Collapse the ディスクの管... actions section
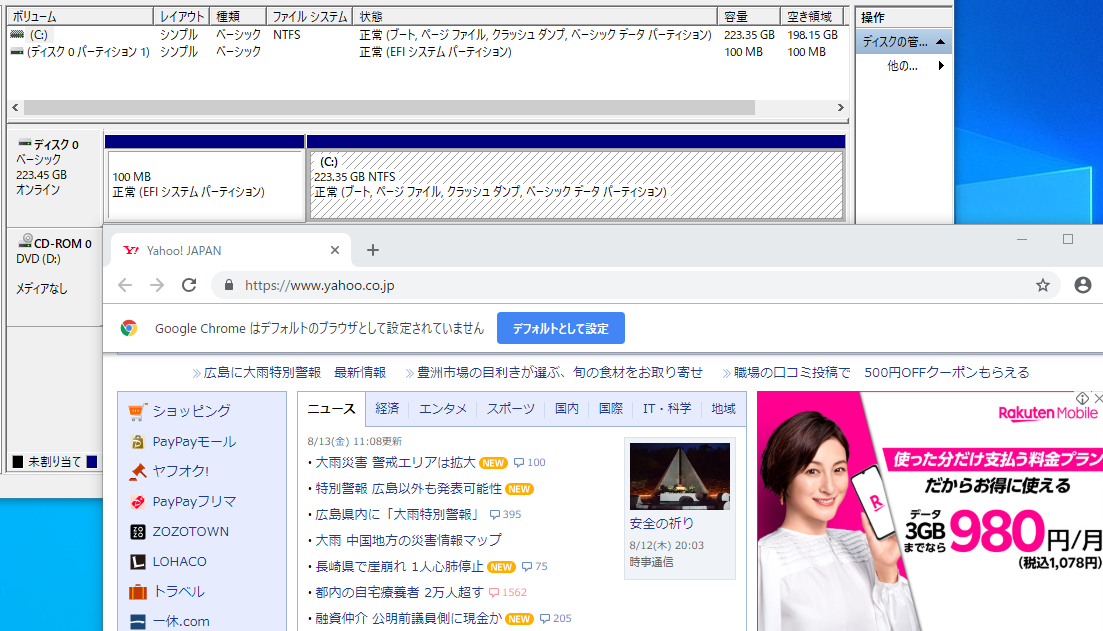The width and height of the screenshot is (1103, 631). click(x=941, y=42)
